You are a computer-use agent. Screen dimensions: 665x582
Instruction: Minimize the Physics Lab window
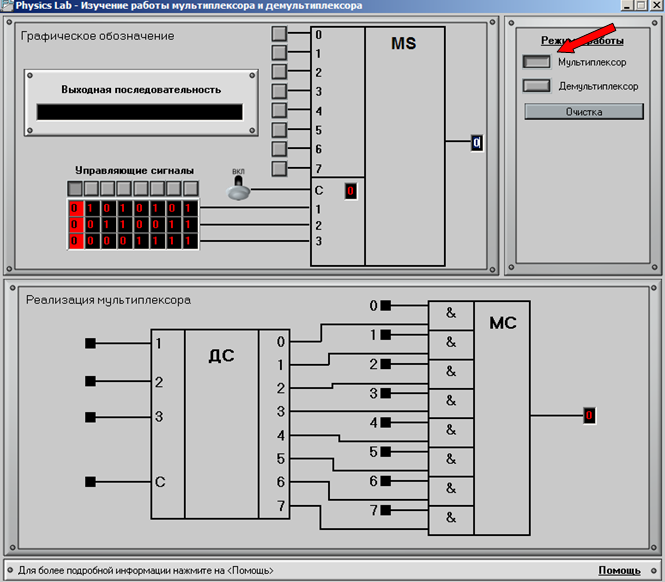click(x=627, y=6)
